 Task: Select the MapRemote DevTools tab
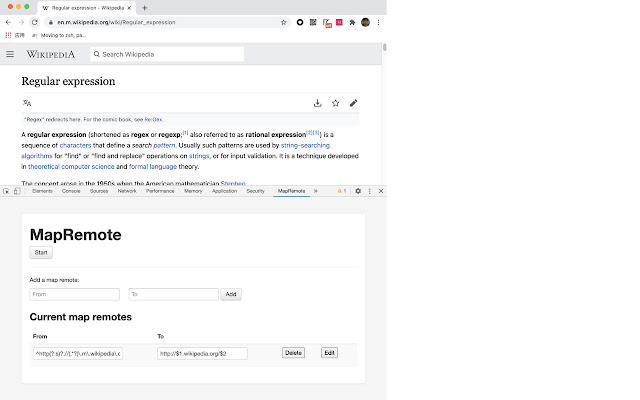tap(291, 191)
